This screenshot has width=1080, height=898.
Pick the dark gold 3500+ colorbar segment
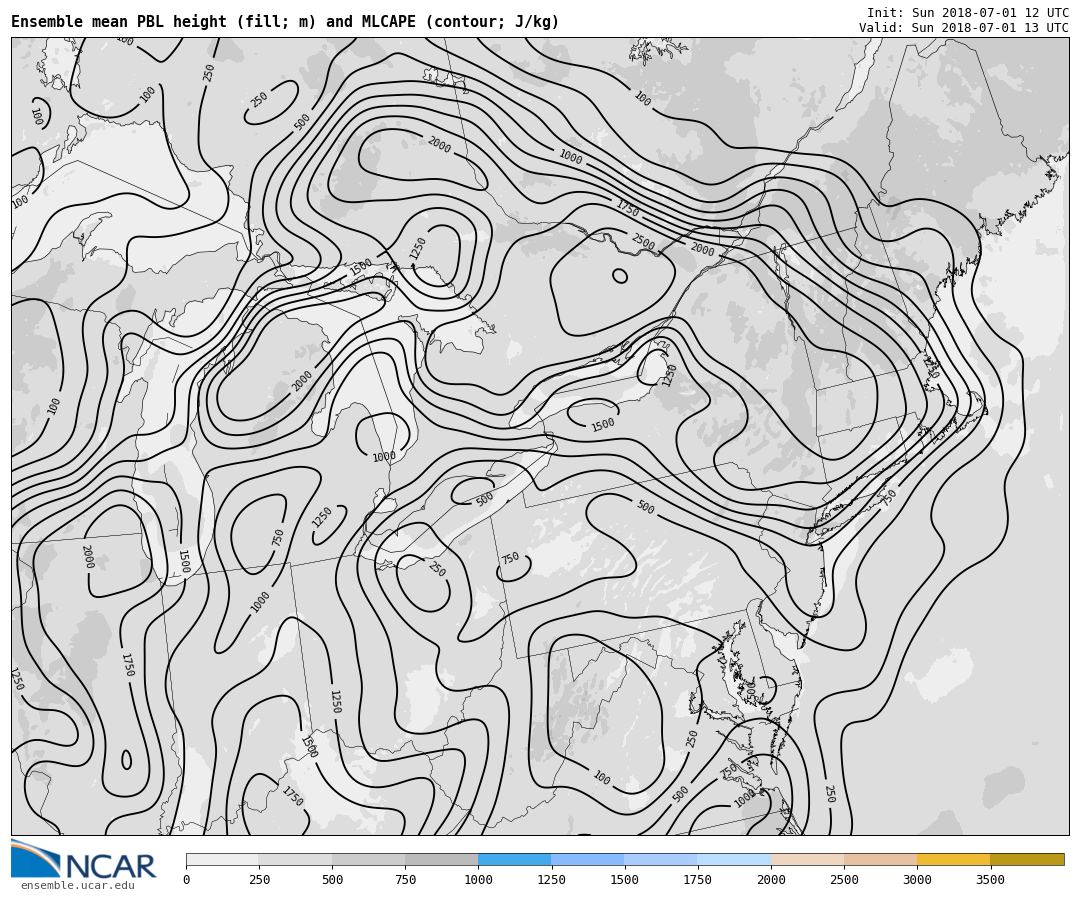pos(1027,859)
